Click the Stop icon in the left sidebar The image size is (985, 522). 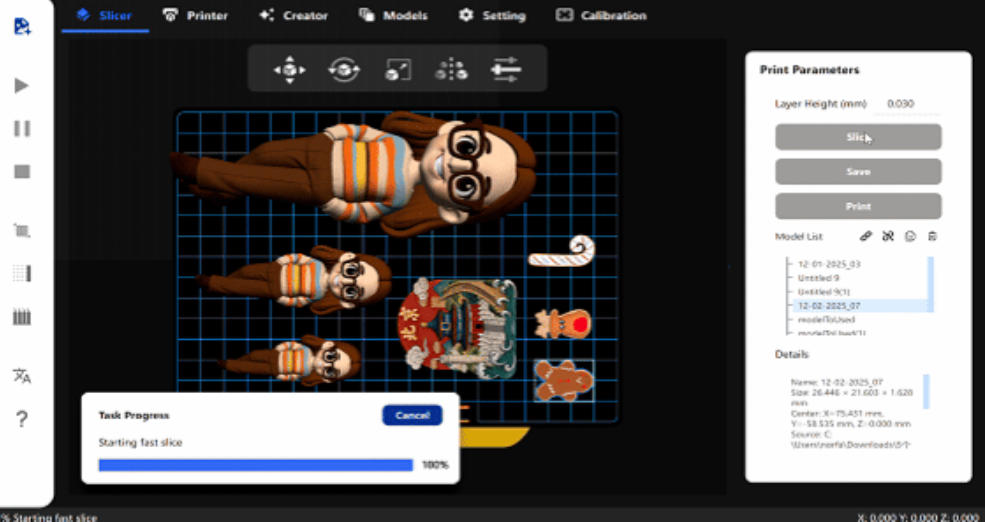(21, 171)
